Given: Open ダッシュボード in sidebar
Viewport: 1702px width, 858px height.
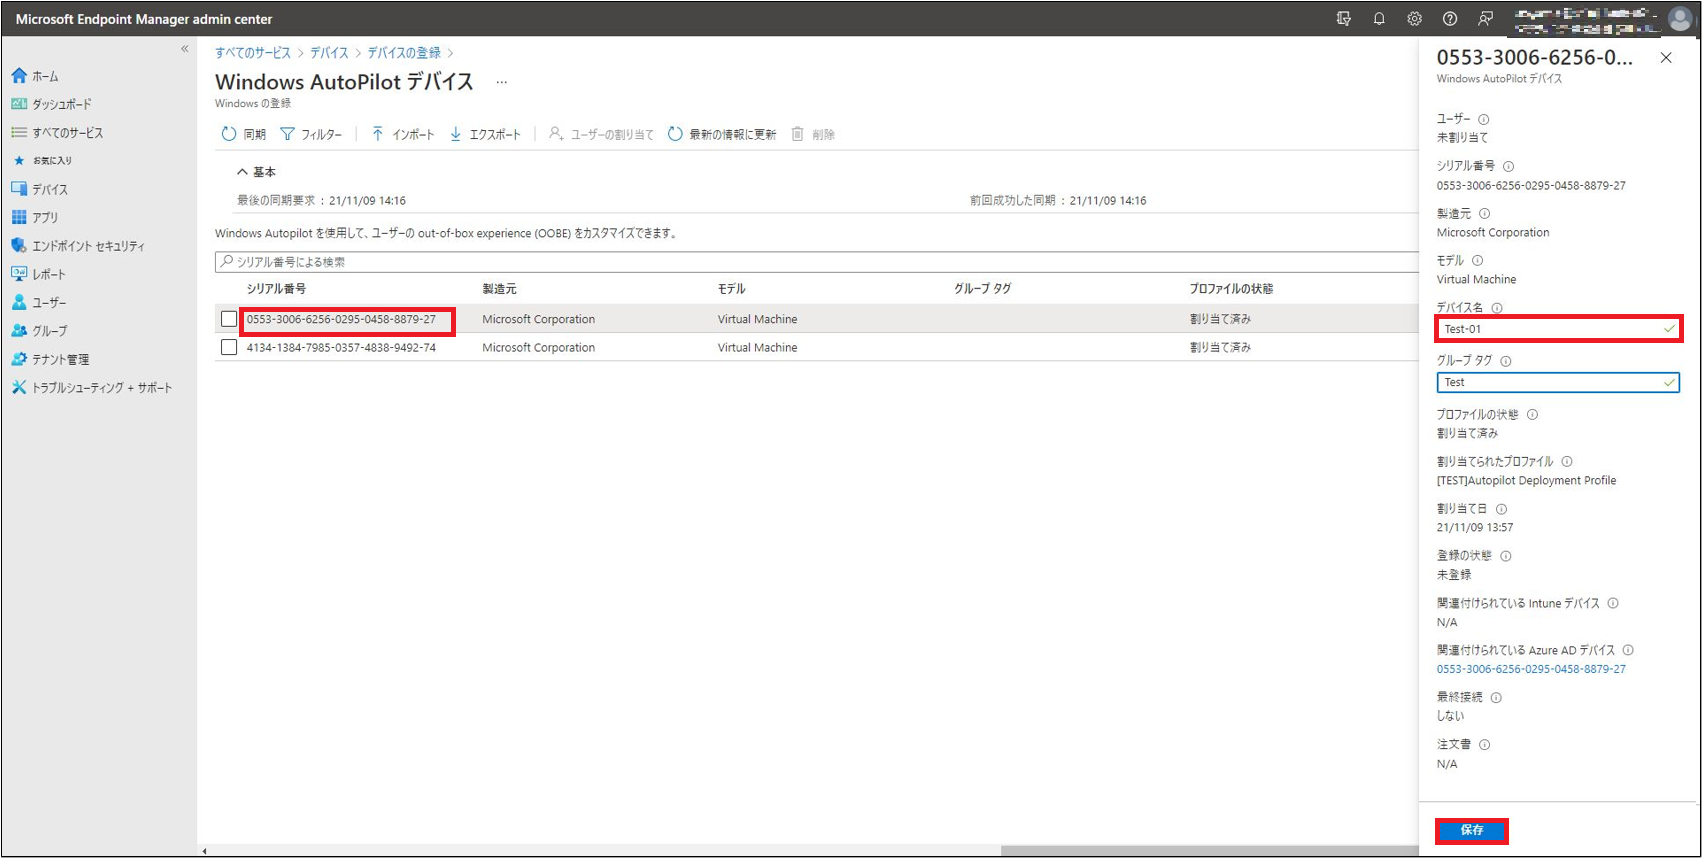Looking at the screenshot, I should click(51, 104).
